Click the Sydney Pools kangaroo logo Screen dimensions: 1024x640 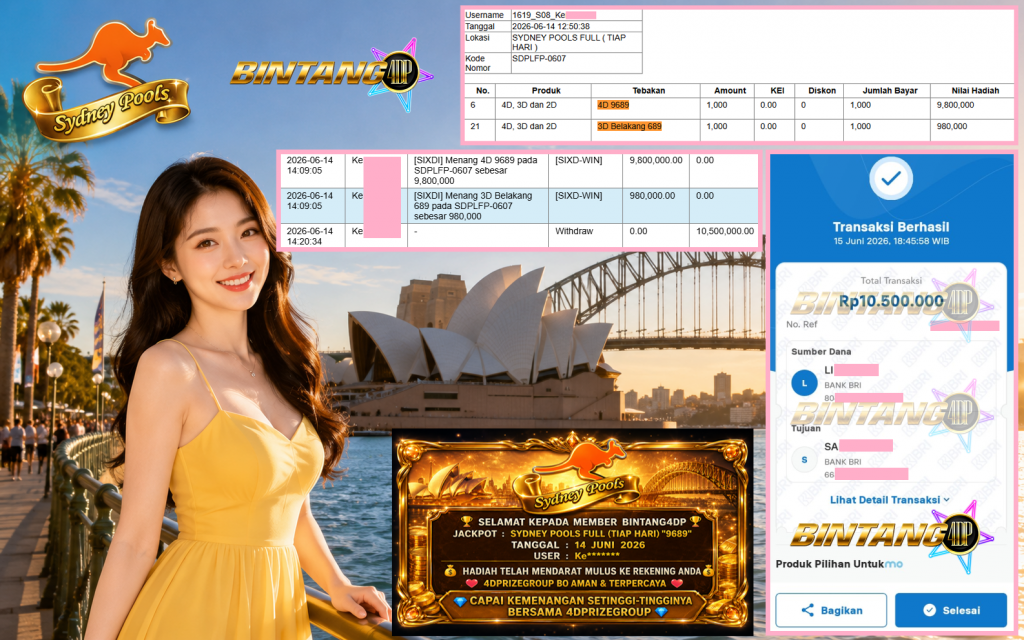coord(106,80)
